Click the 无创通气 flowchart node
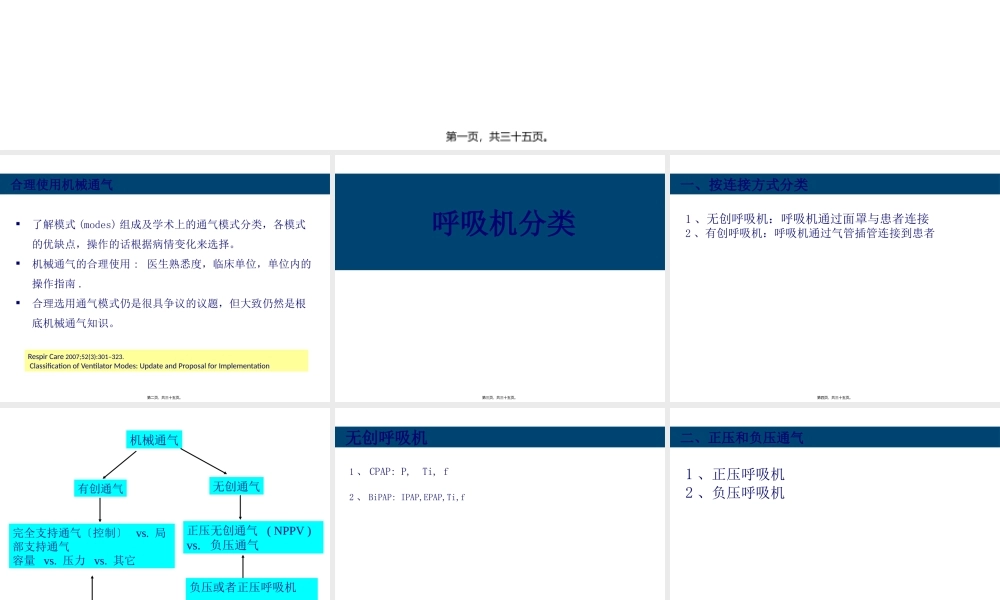Viewport: 1000px width, 600px height. [237, 486]
